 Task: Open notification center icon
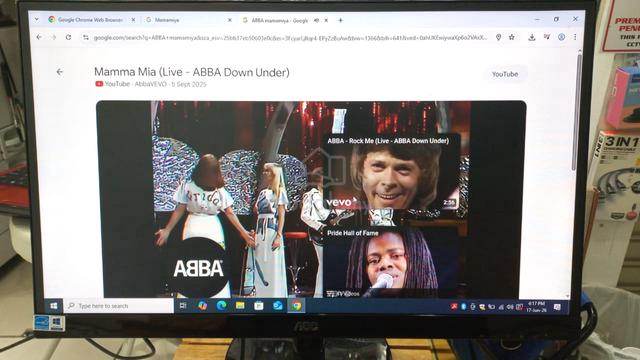coord(557,307)
